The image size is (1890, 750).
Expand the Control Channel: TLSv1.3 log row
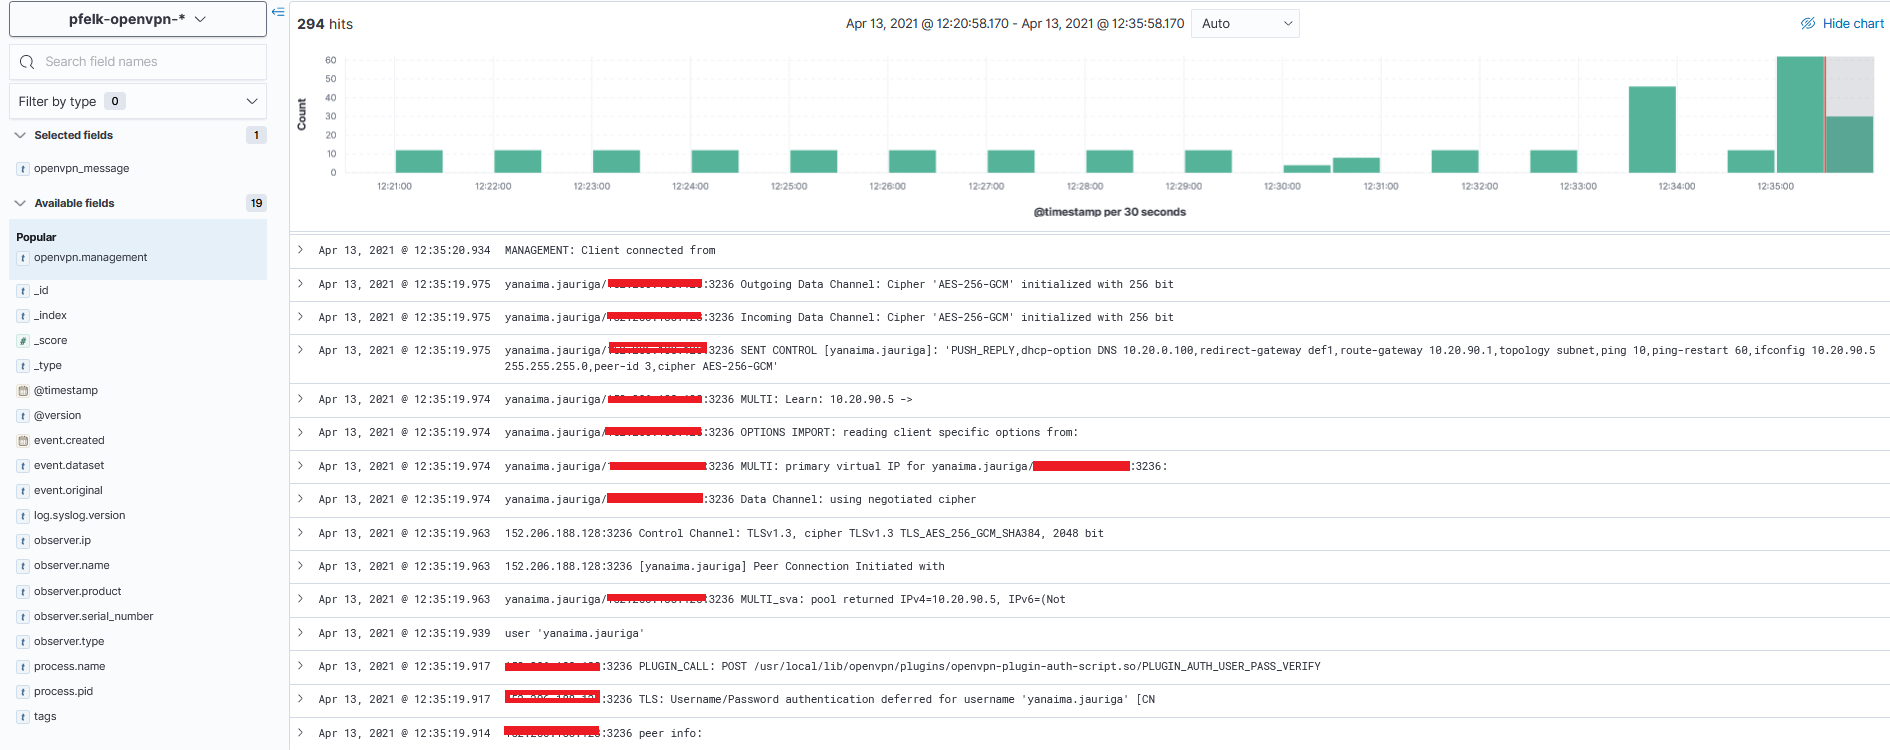click(300, 533)
